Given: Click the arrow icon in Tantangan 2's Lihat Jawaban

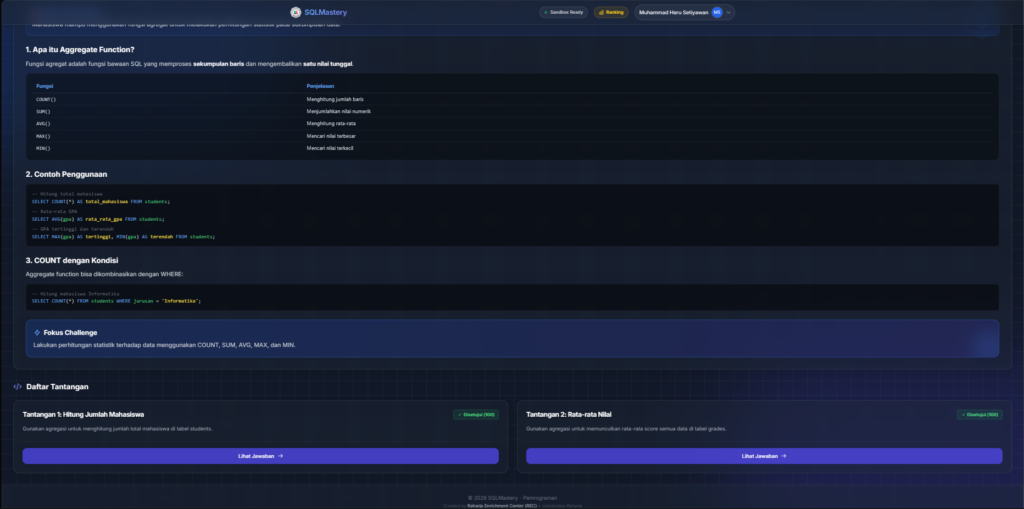Looking at the screenshot, I should point(784,456).
